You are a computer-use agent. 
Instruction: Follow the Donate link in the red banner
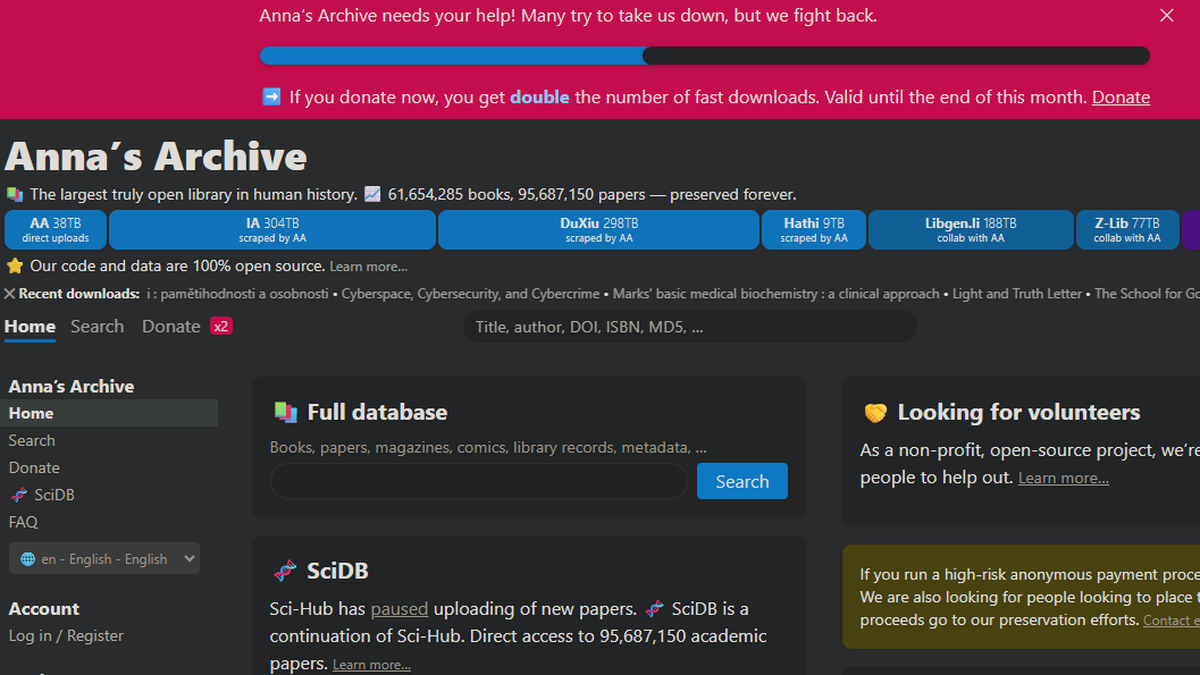tap(1120, 97)
